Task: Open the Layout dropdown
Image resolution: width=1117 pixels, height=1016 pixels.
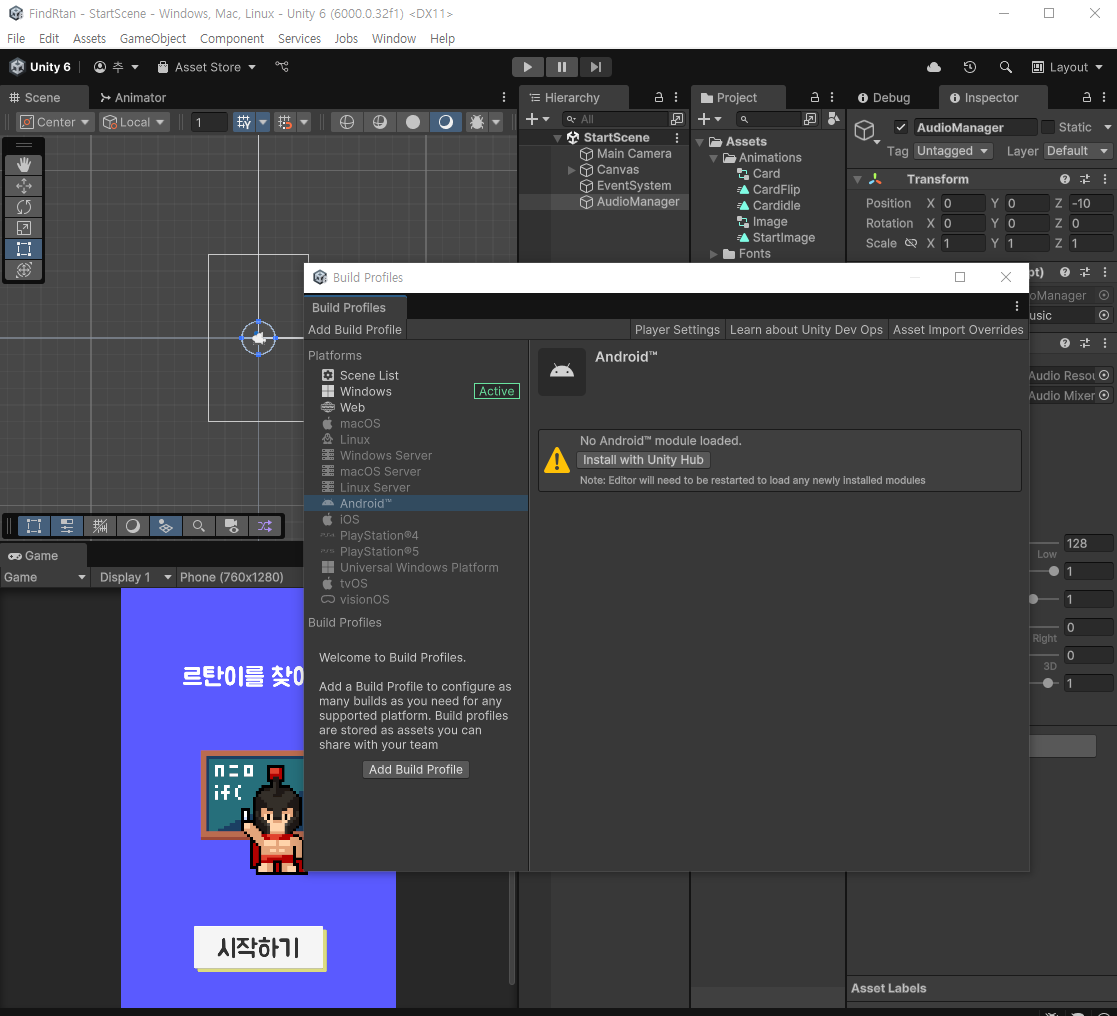Action: tap(1067, 67)
